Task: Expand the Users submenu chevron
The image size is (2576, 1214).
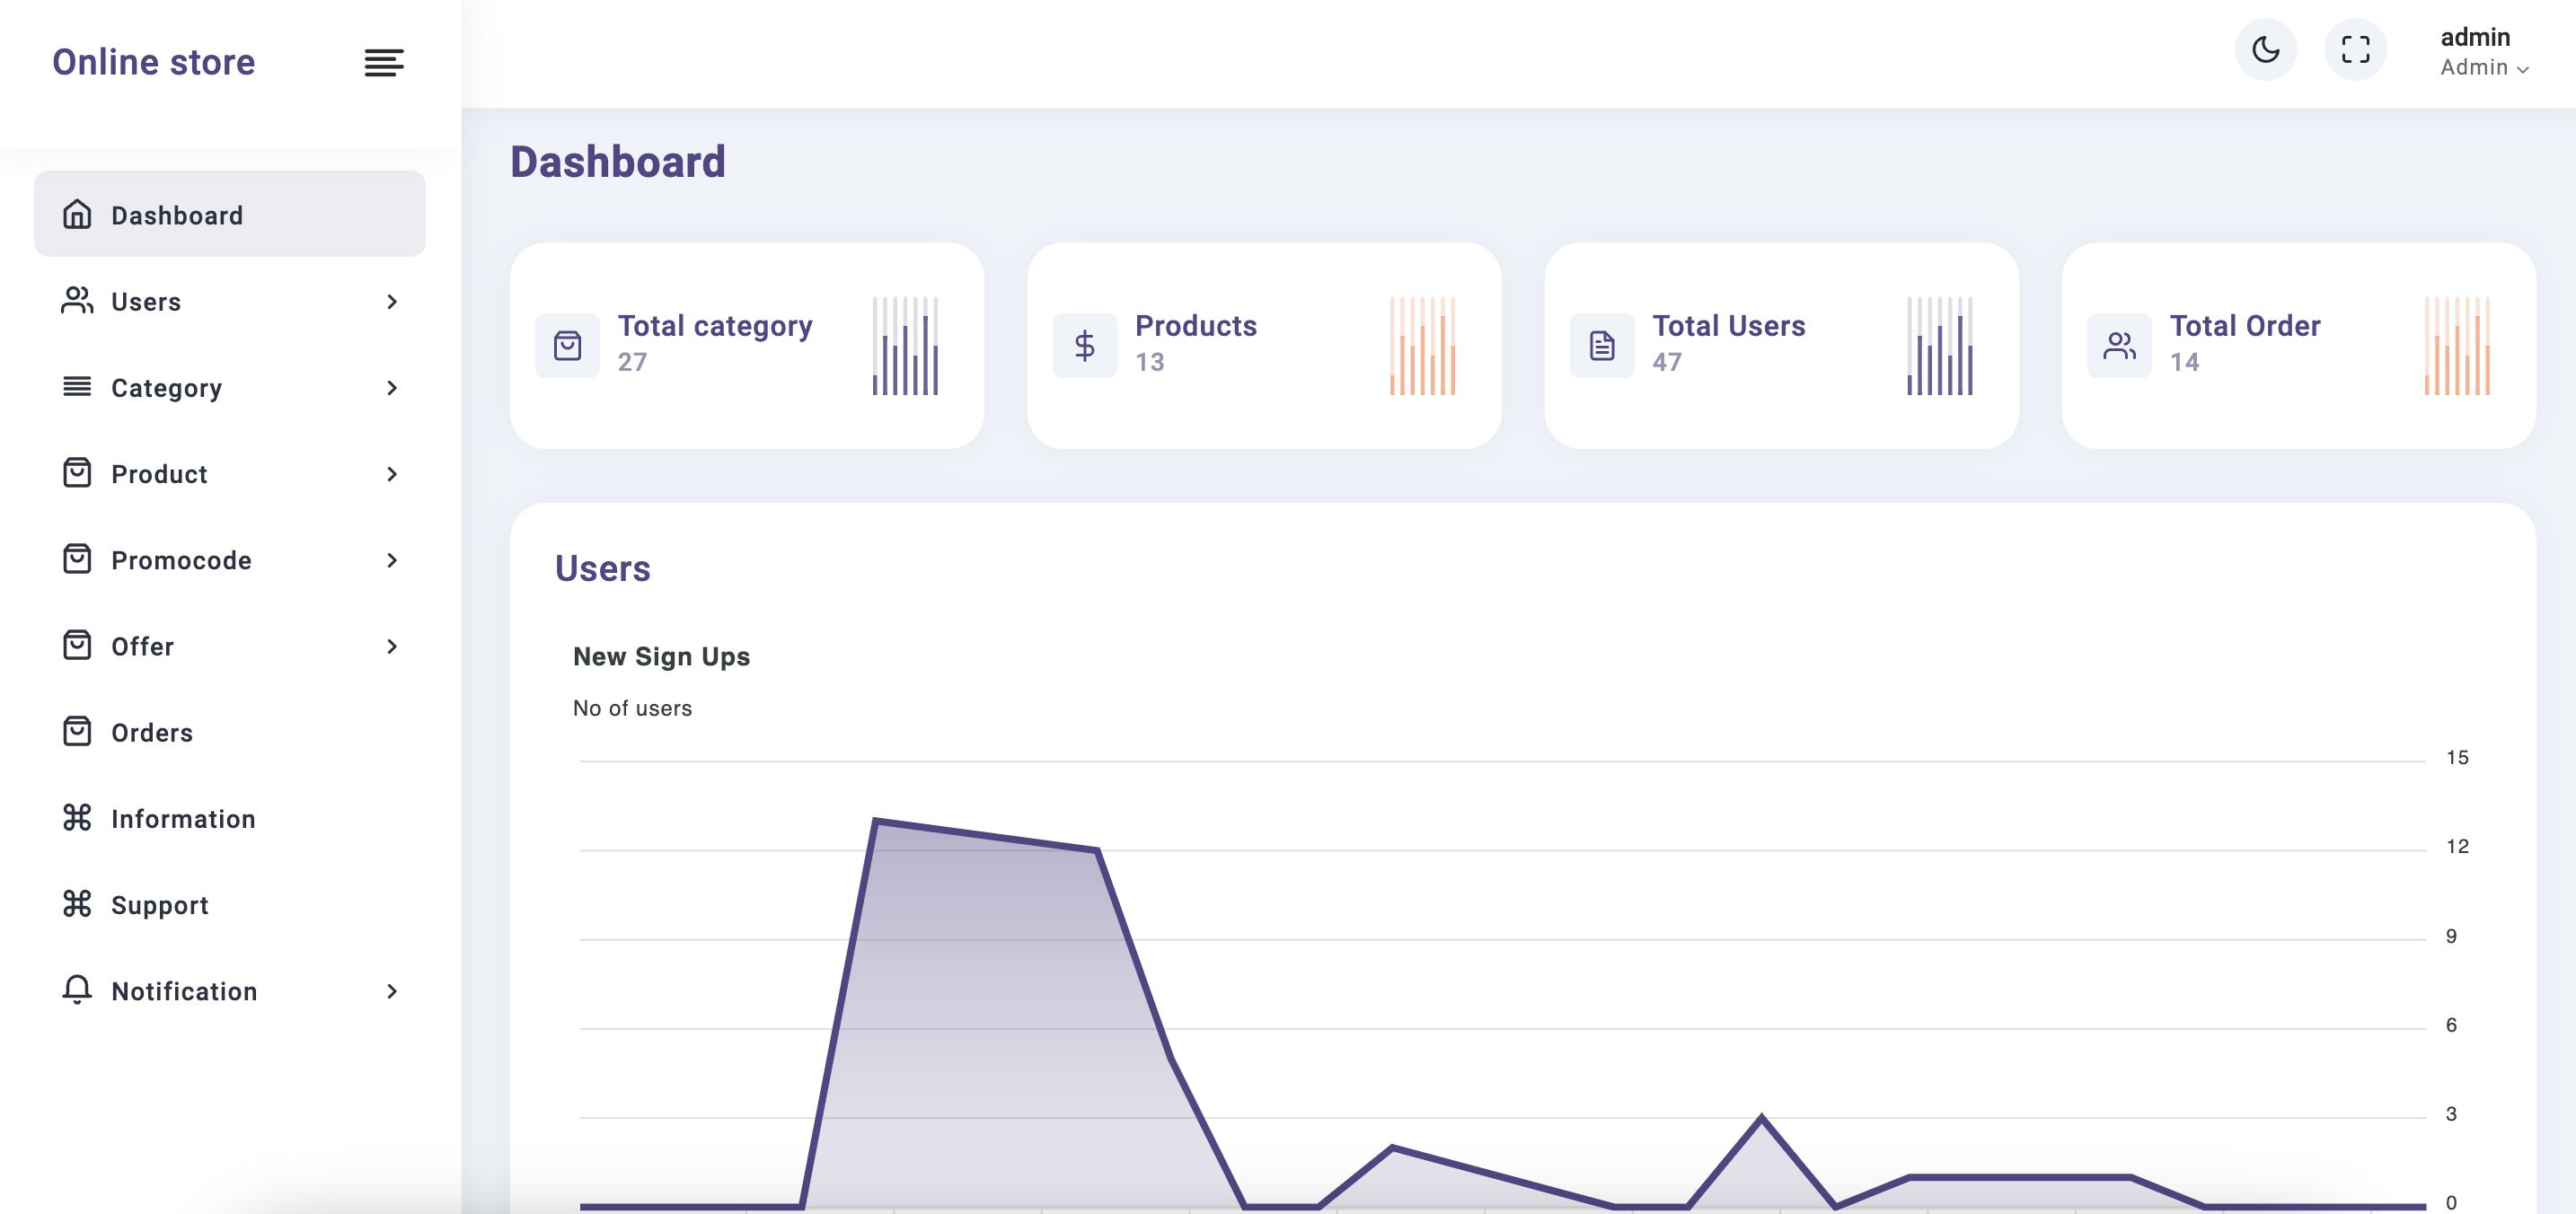Action: pyautogui.click(x=392, y=302)
